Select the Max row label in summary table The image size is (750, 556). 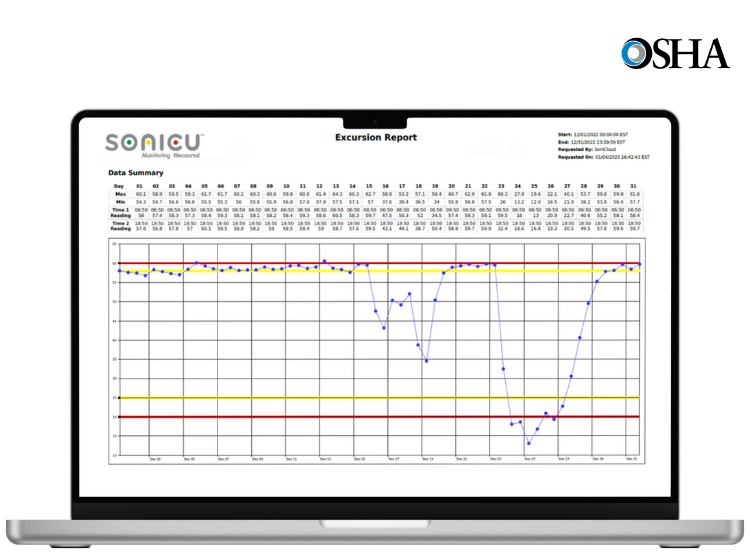coord(120,194)
